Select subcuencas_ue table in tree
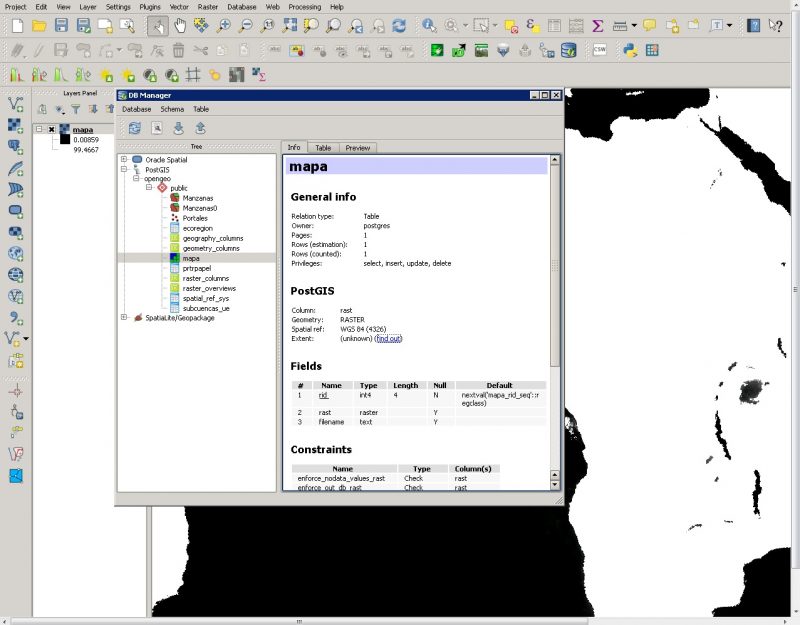The height and width of the screenshot is (625, 800). (x=206, y=309)
